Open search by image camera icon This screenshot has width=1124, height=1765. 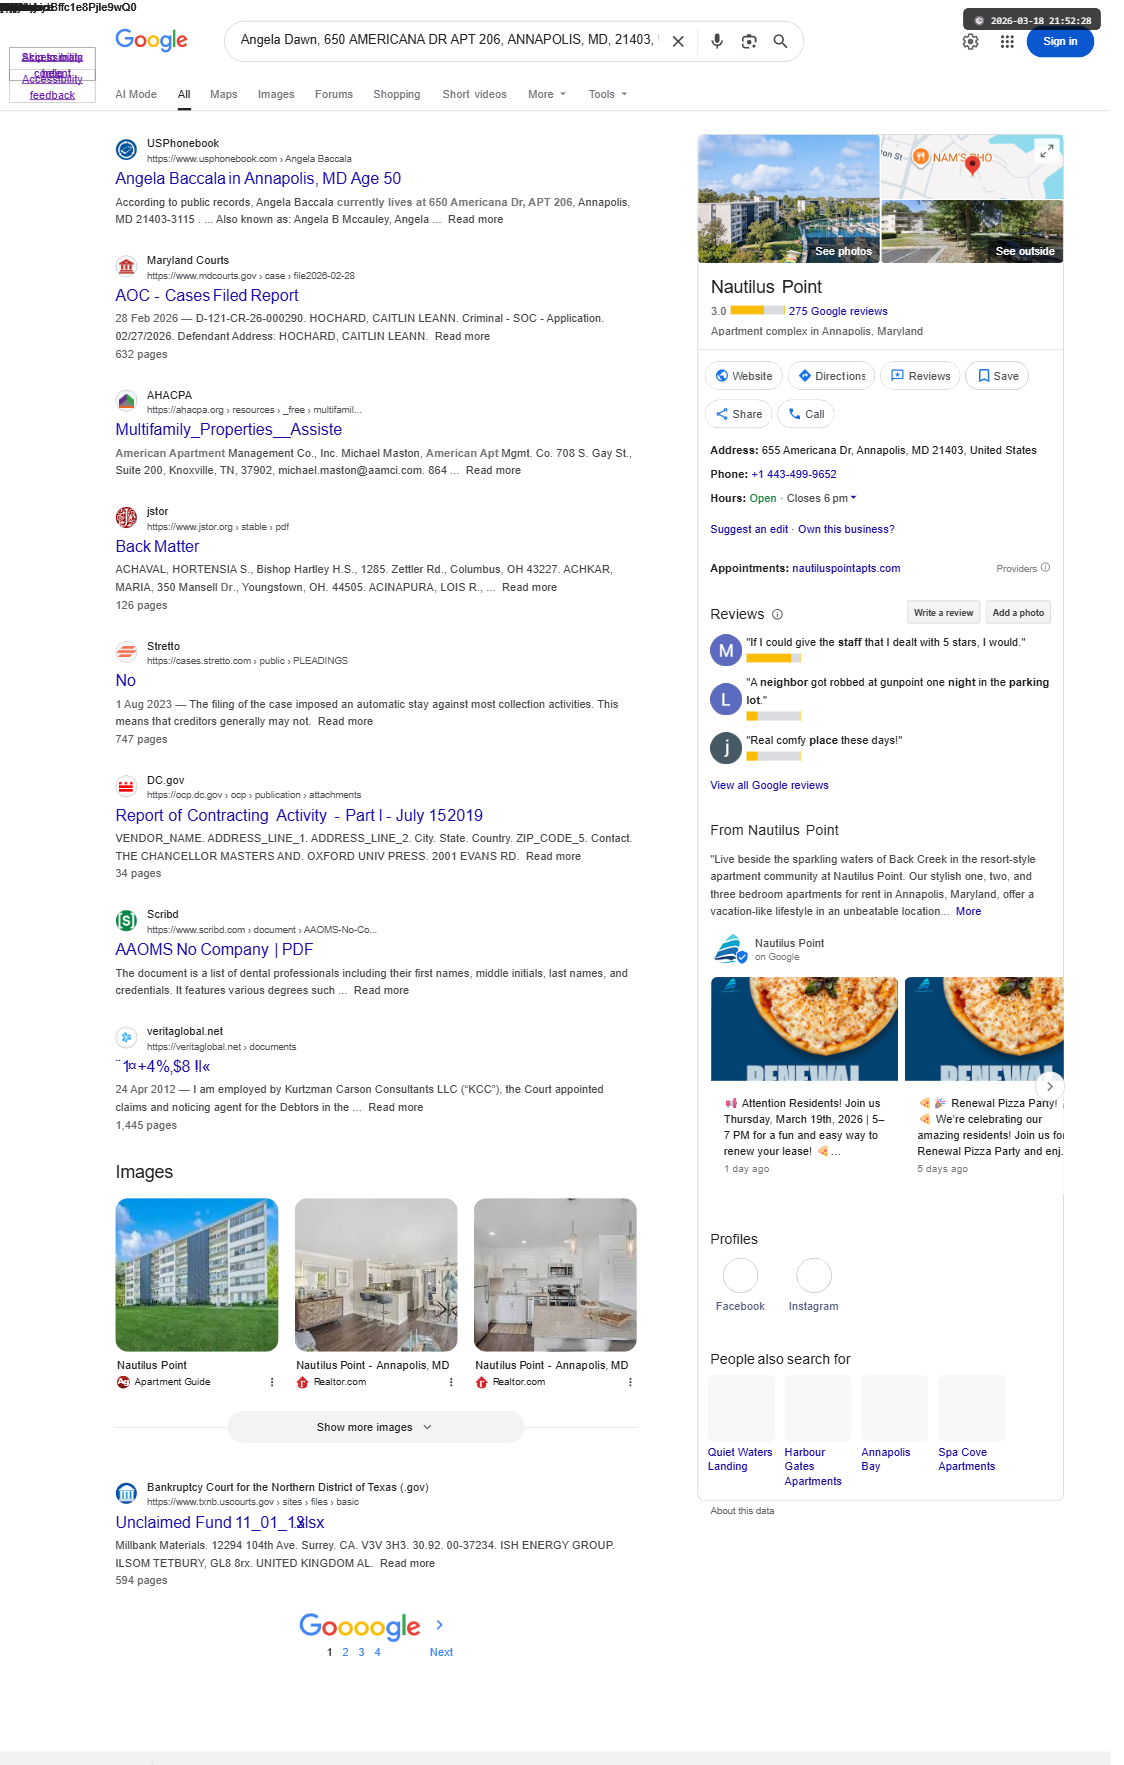point(749,41)
